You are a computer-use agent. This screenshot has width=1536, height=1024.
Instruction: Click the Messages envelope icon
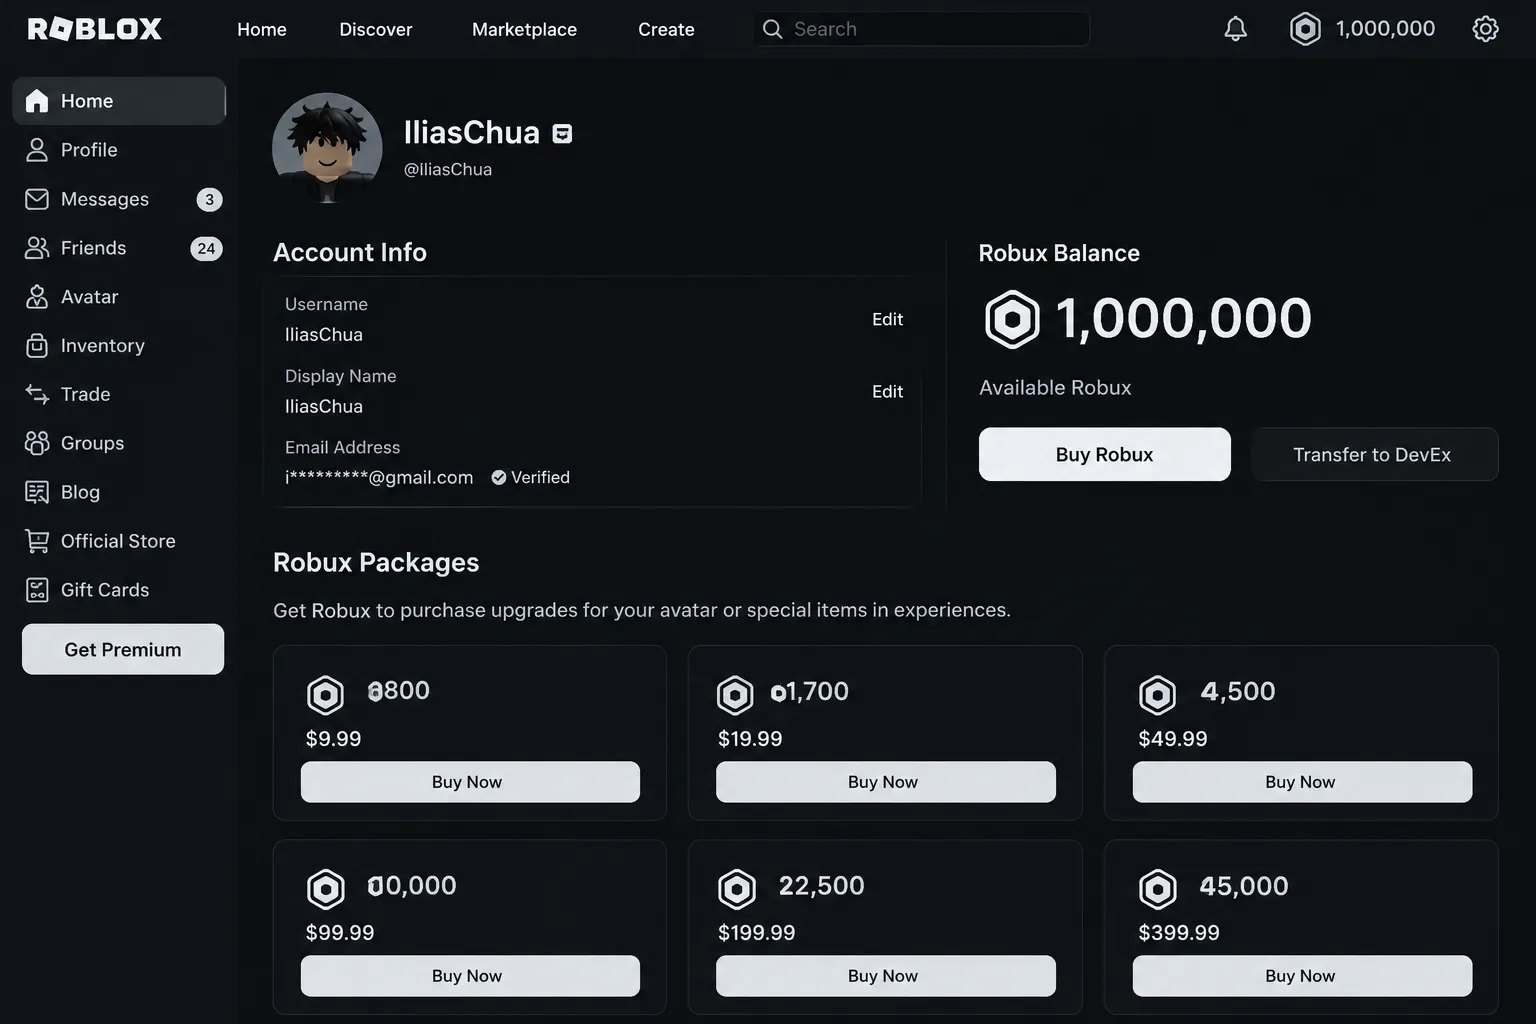37,199
